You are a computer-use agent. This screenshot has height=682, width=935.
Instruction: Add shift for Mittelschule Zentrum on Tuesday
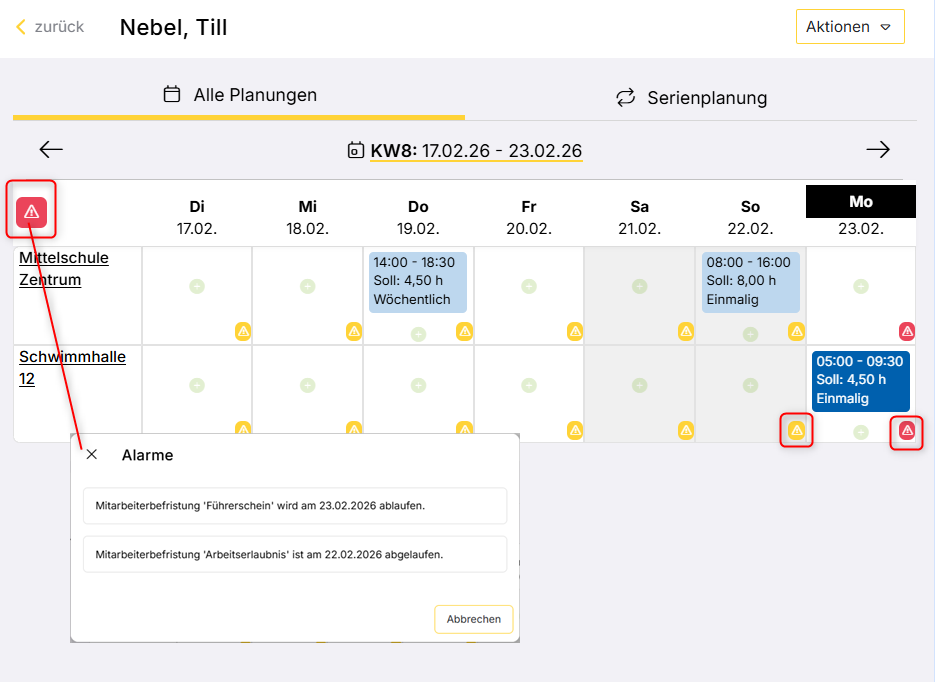(197, 286)
